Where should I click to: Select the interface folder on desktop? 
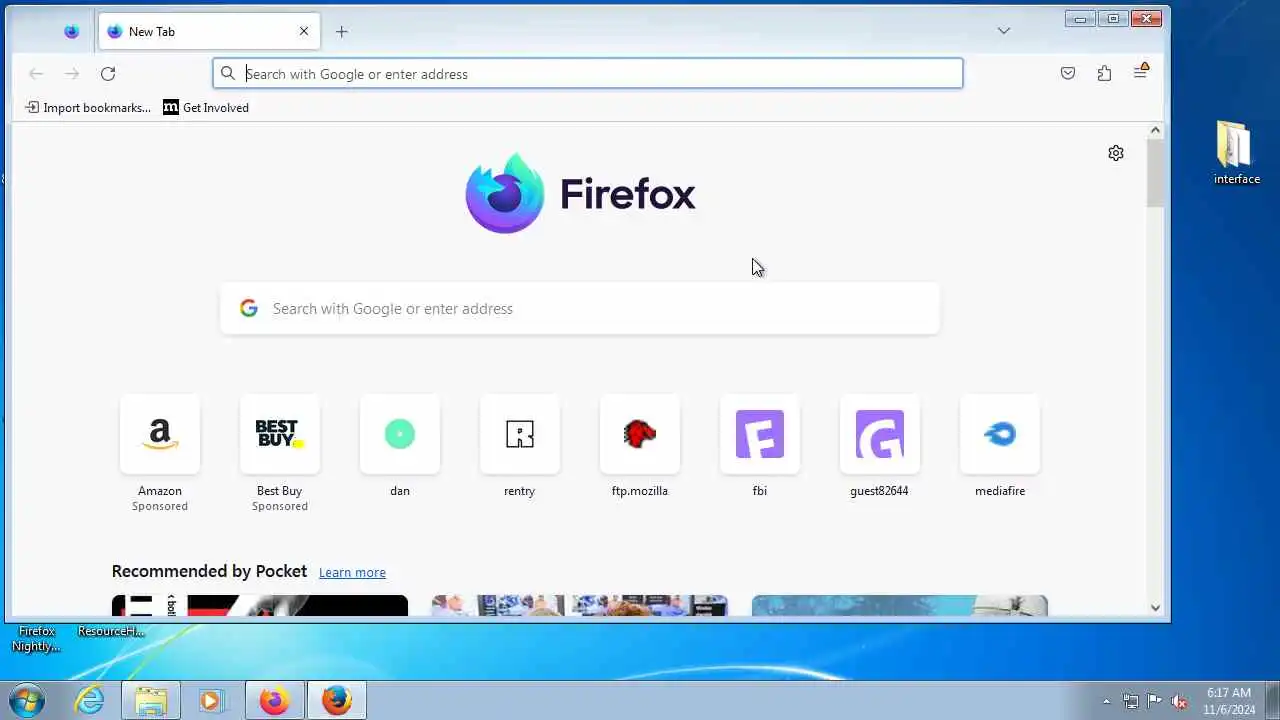(x=1236, y=152)
